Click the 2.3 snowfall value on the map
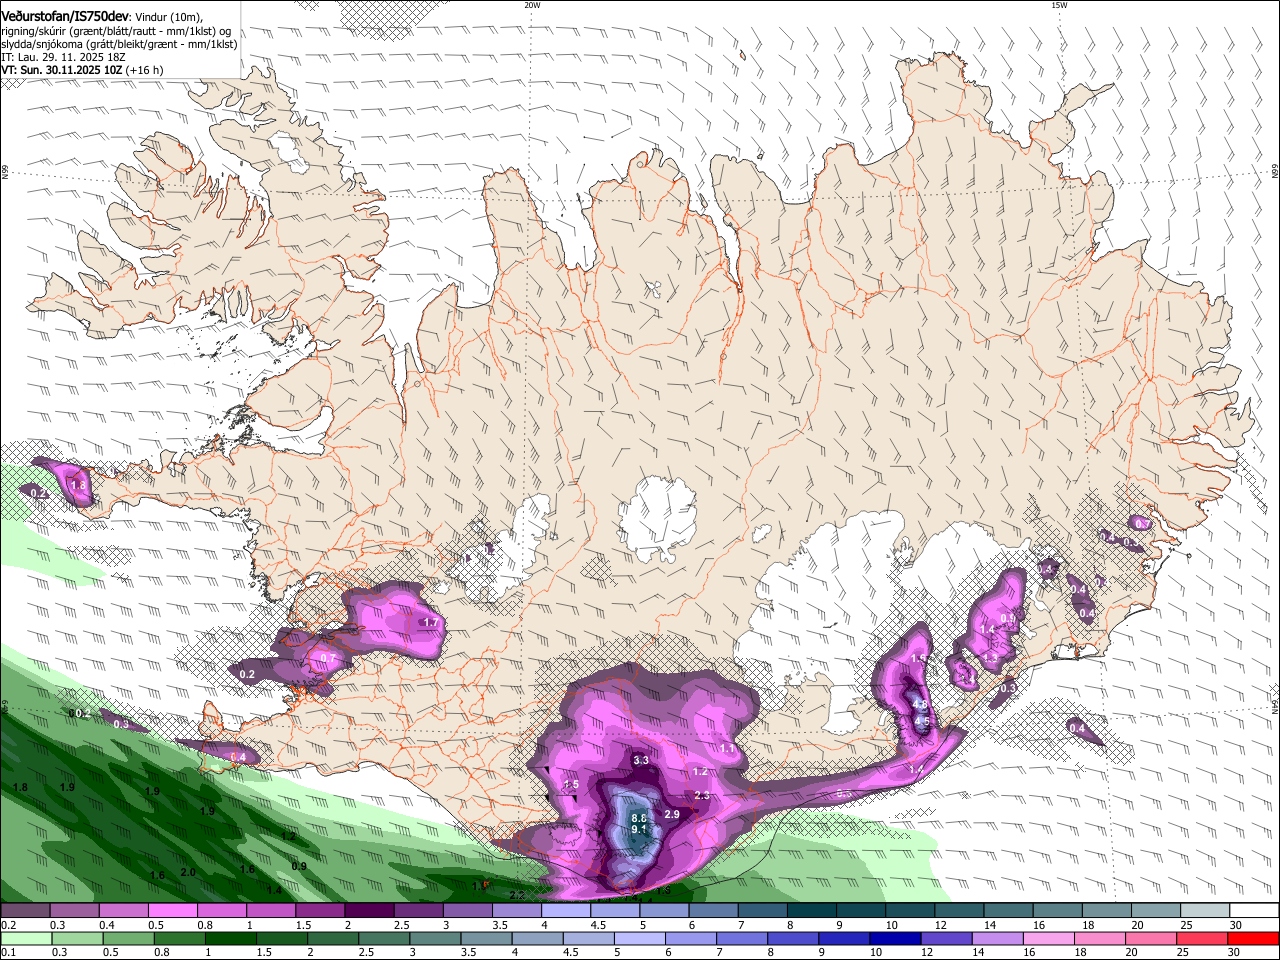The image size is (1280, 960). point(702,796)
